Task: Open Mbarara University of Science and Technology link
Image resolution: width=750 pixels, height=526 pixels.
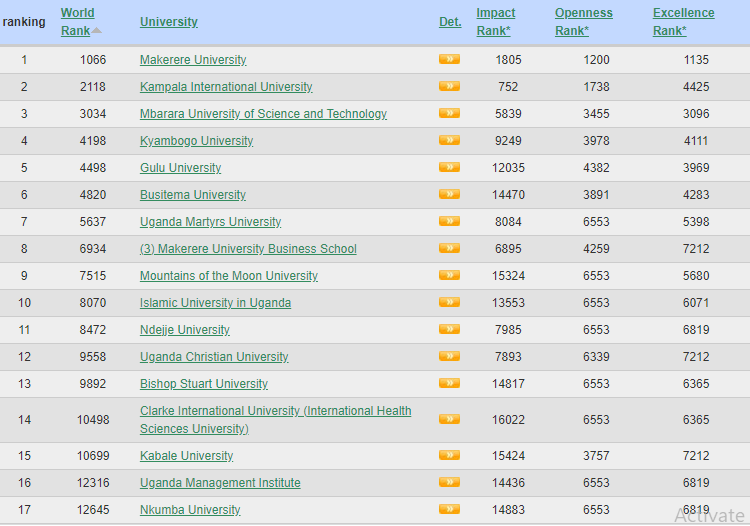Action: pyautogui.click(x=263, y=114)
